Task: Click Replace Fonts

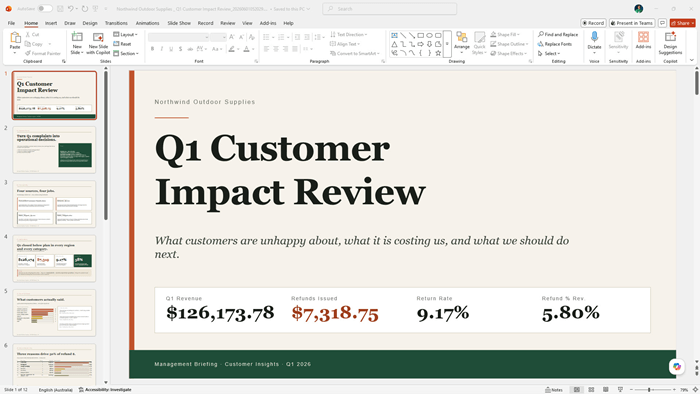Action: pos(554,44)
